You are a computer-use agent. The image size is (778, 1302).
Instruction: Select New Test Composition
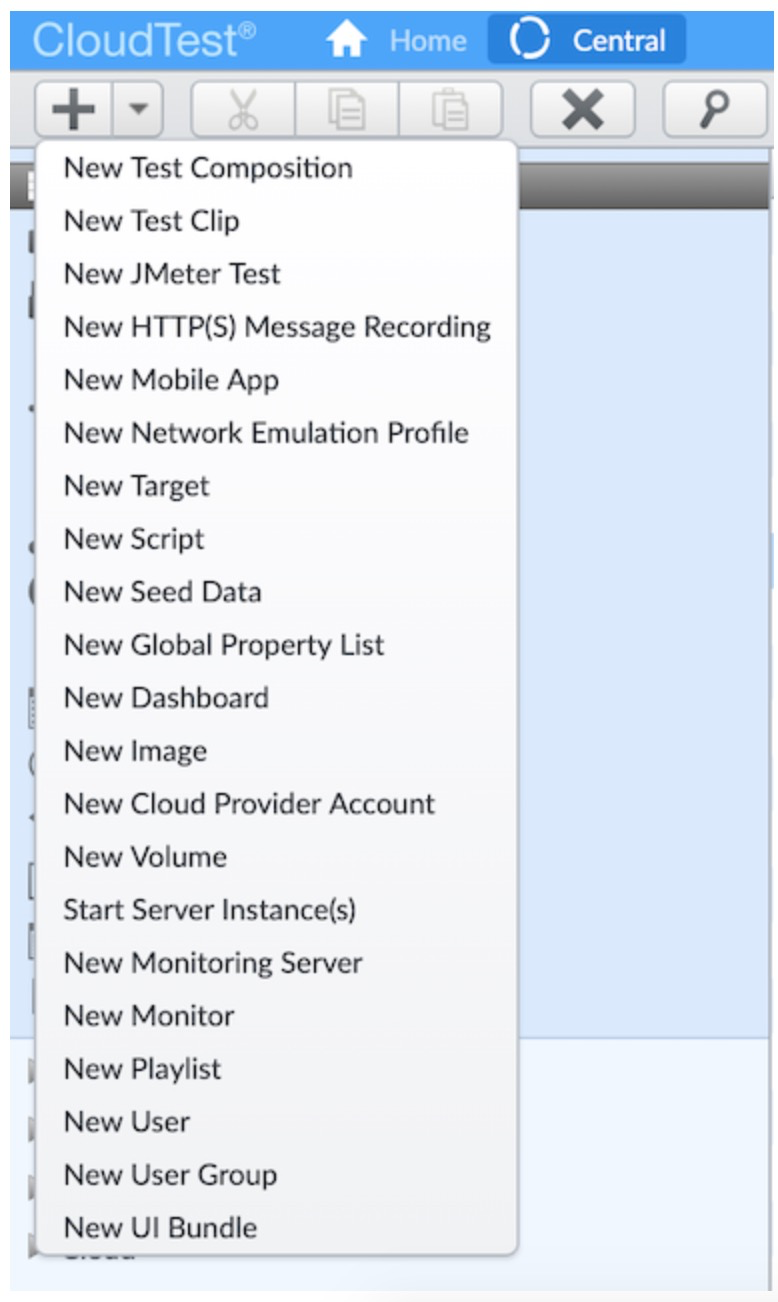click(x=208, y=168)
